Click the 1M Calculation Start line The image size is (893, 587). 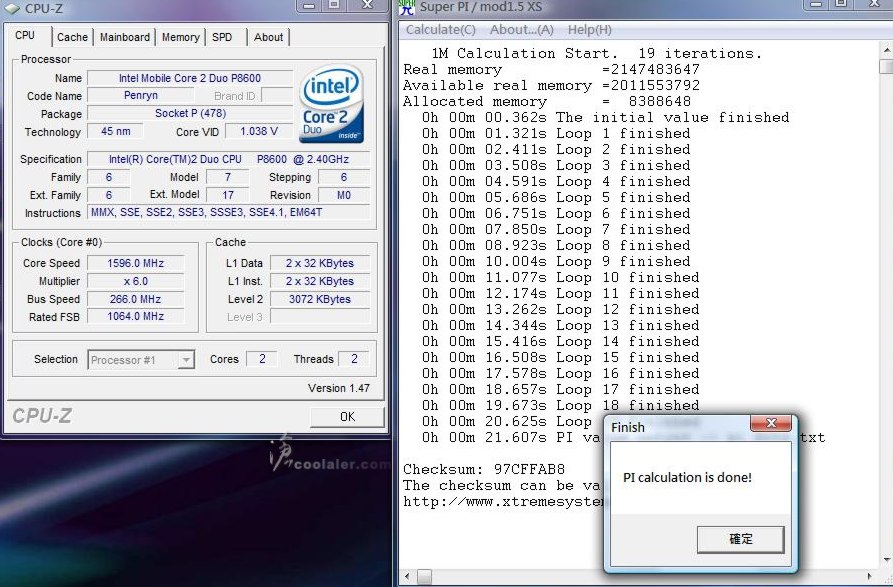(596, 54)
